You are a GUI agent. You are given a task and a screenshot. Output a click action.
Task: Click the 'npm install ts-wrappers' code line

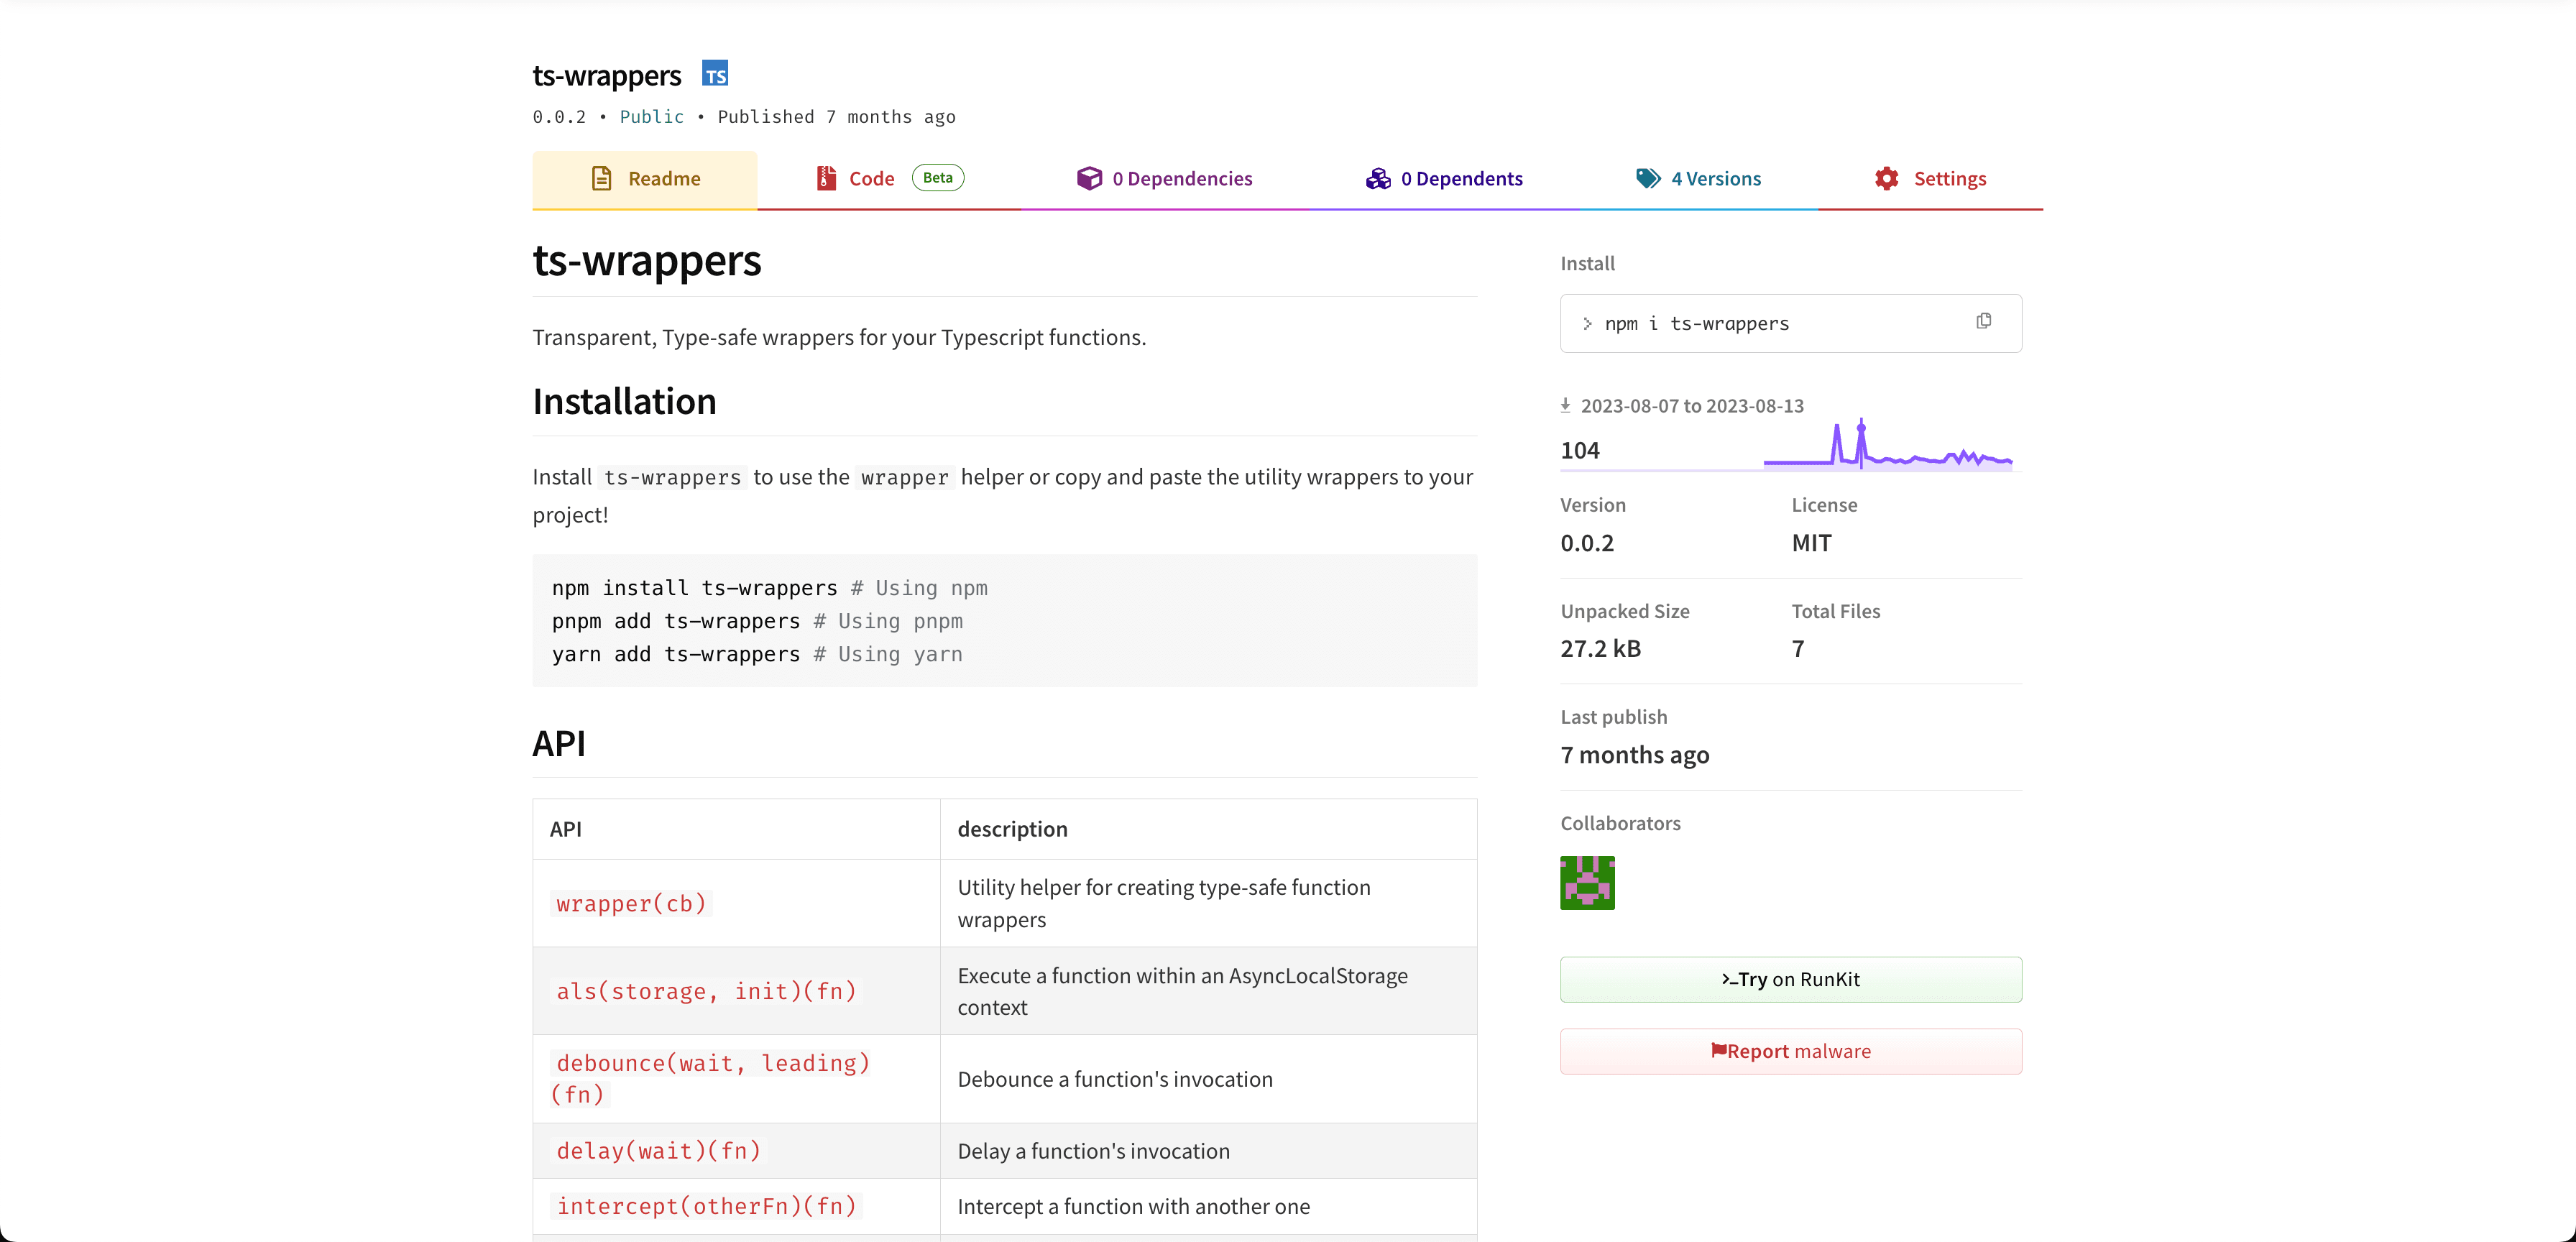point(770,588)
